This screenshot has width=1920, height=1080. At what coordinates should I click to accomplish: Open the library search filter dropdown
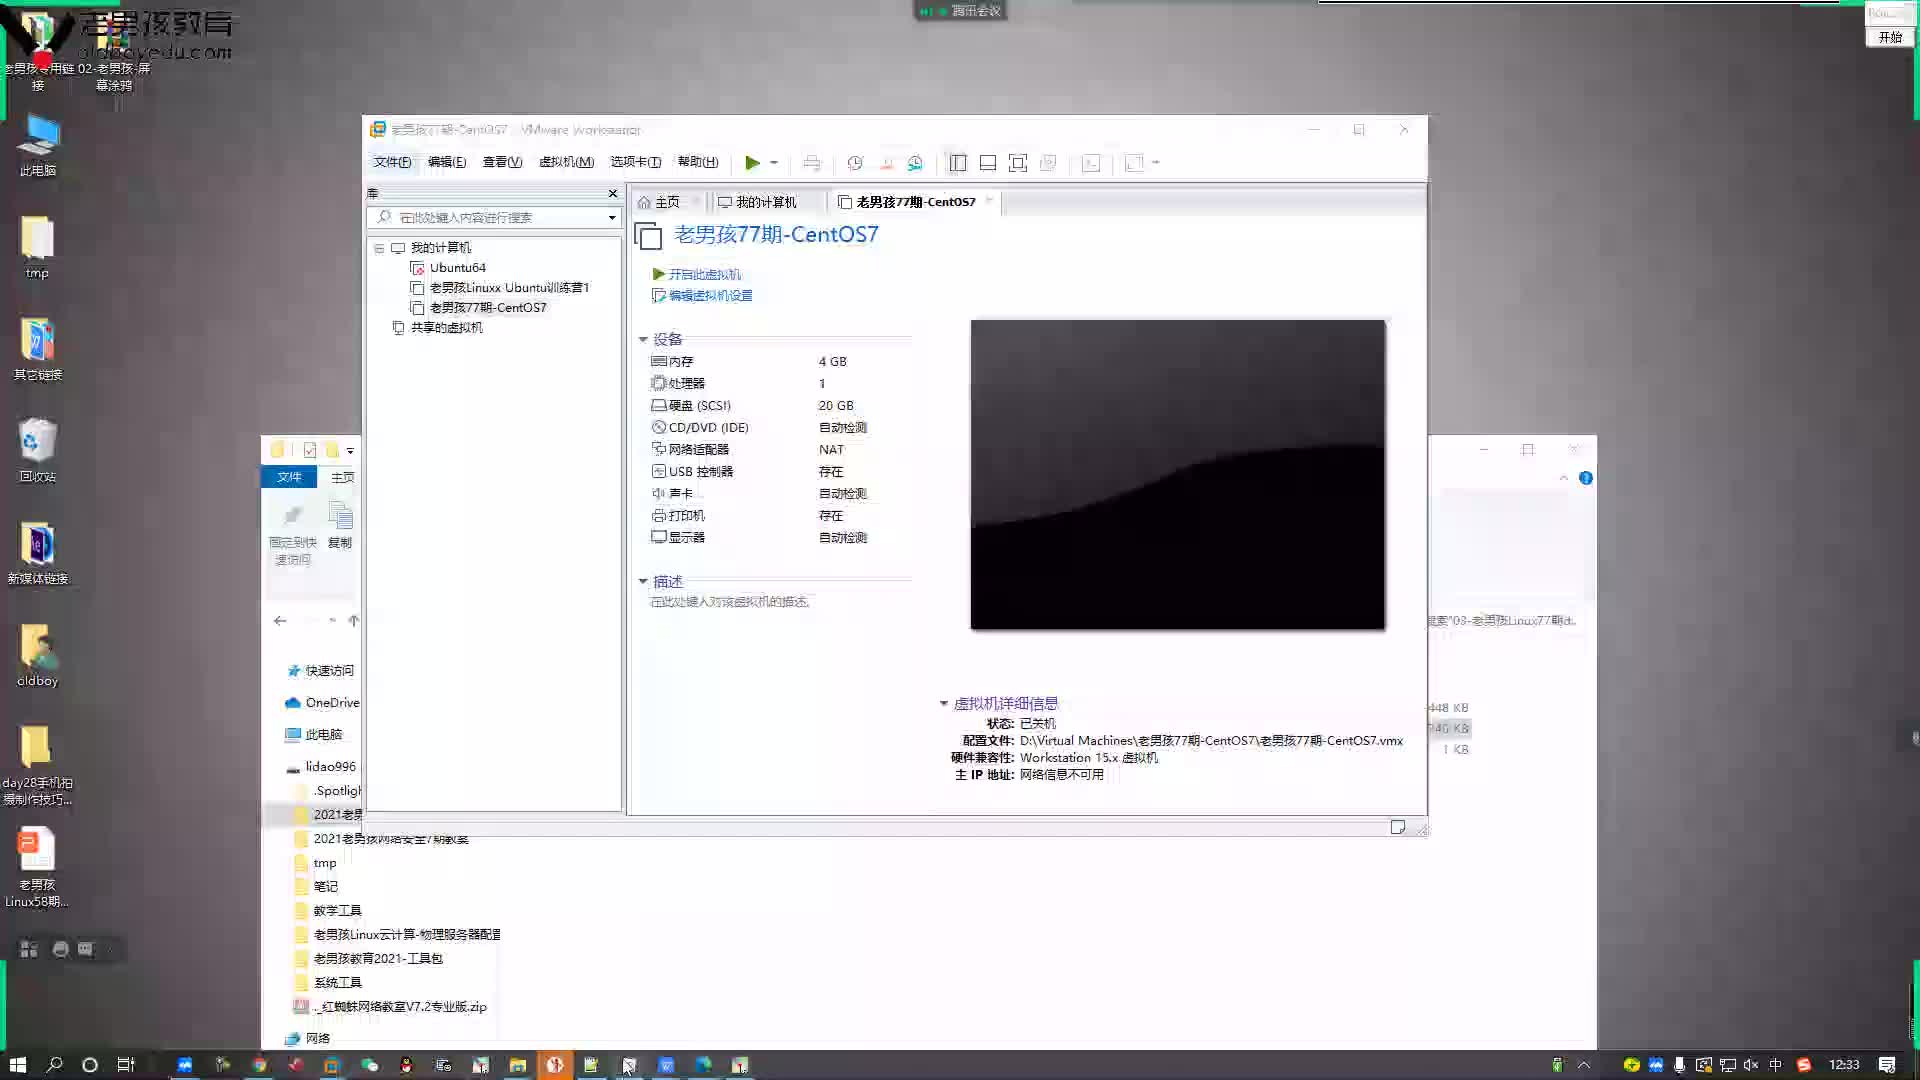click(612, 218)
